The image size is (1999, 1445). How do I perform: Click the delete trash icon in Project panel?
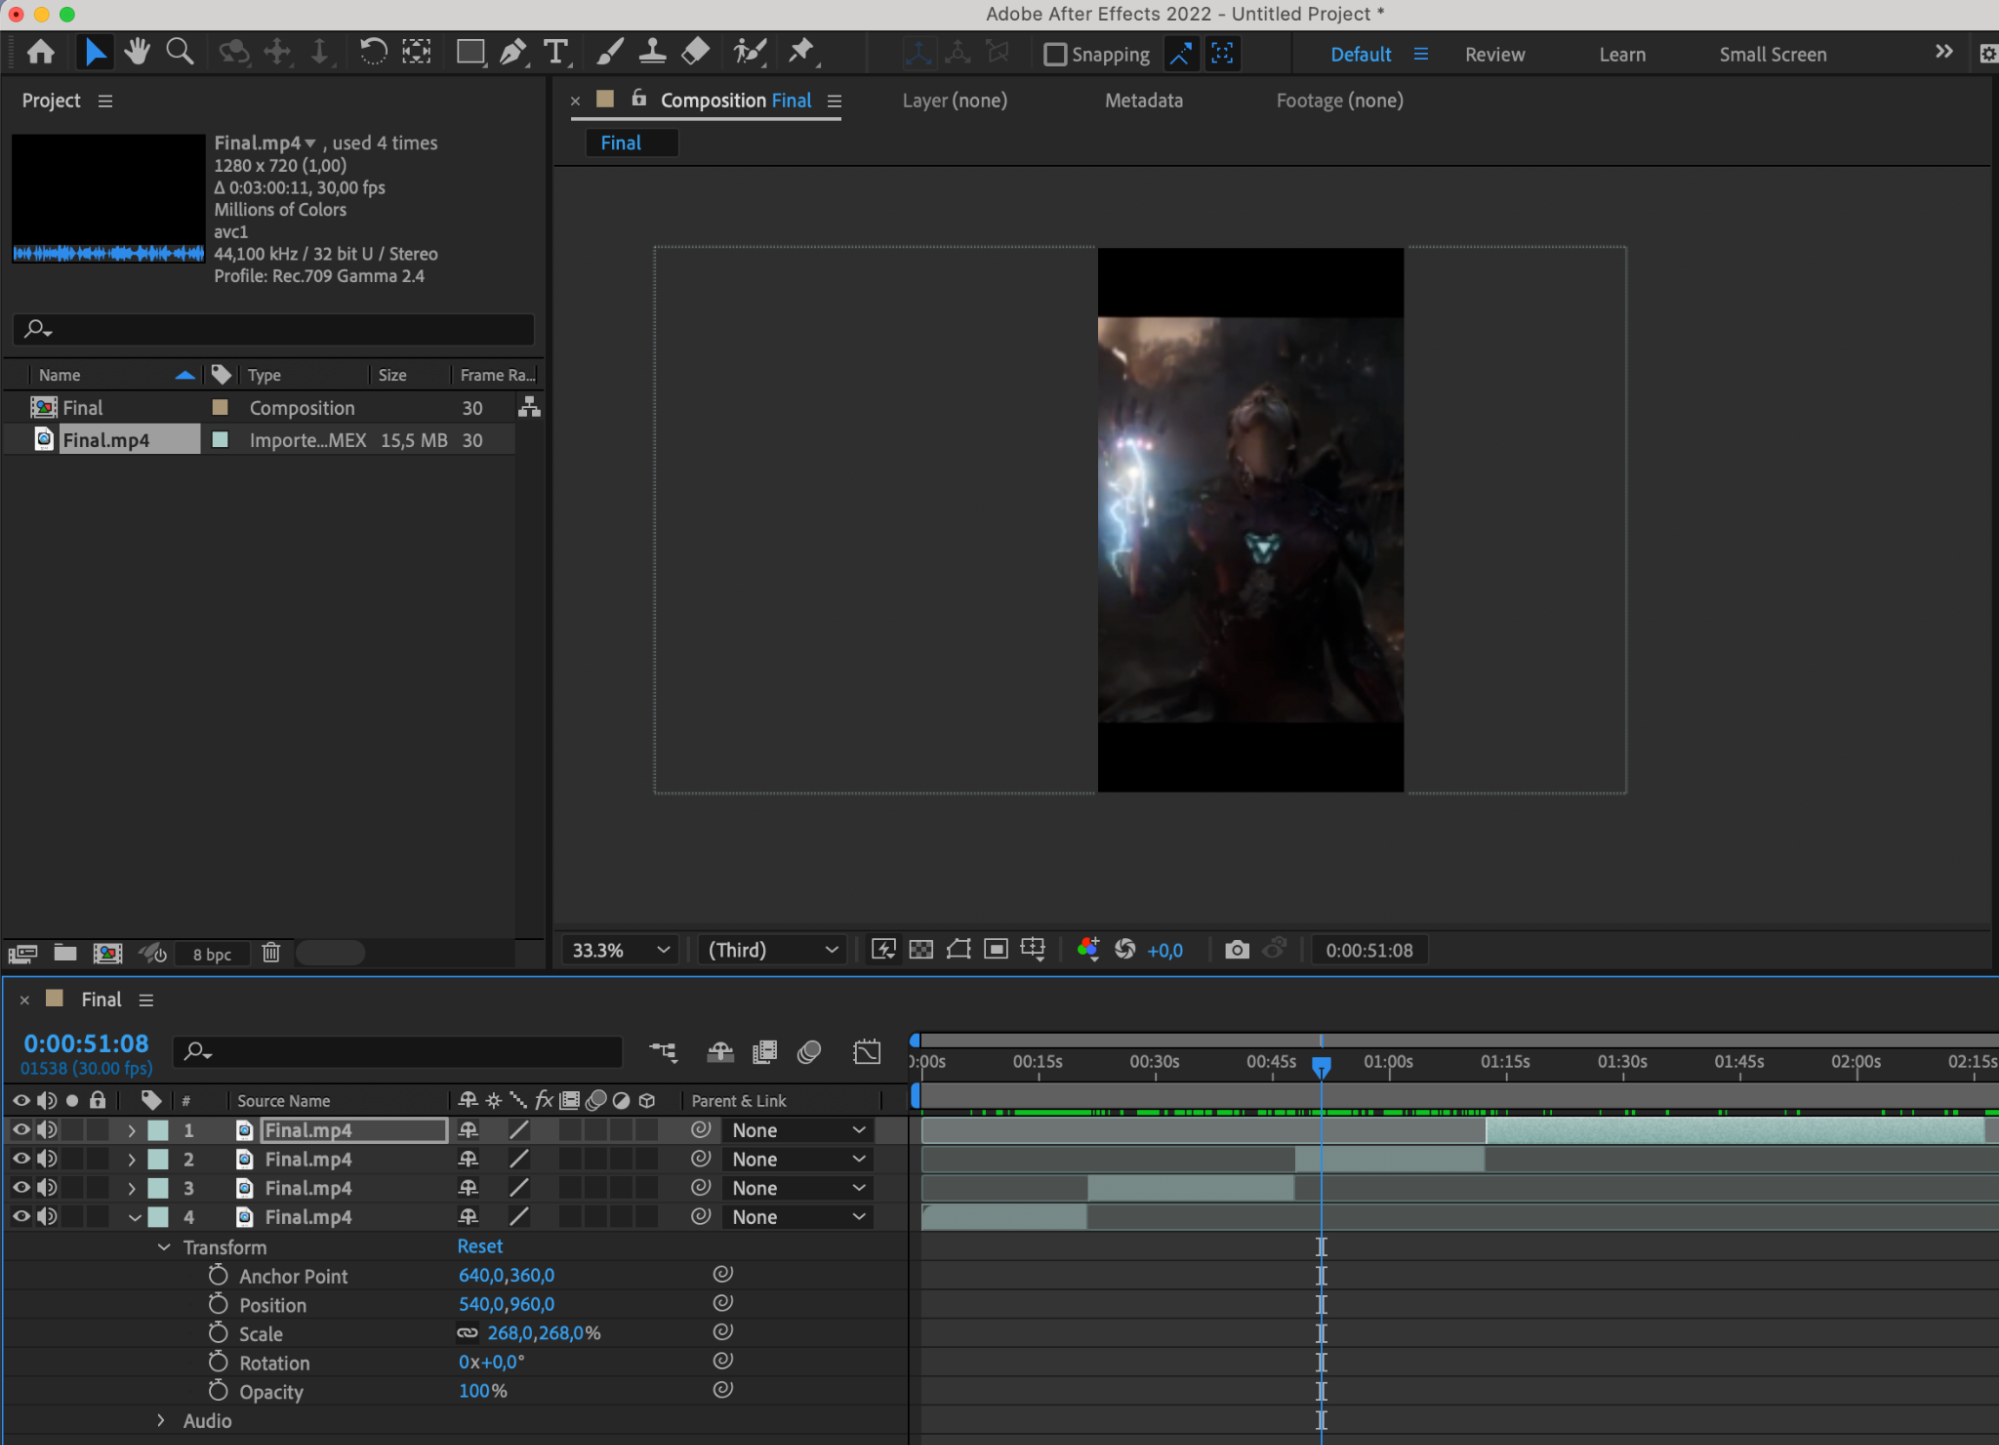point(271,953)
